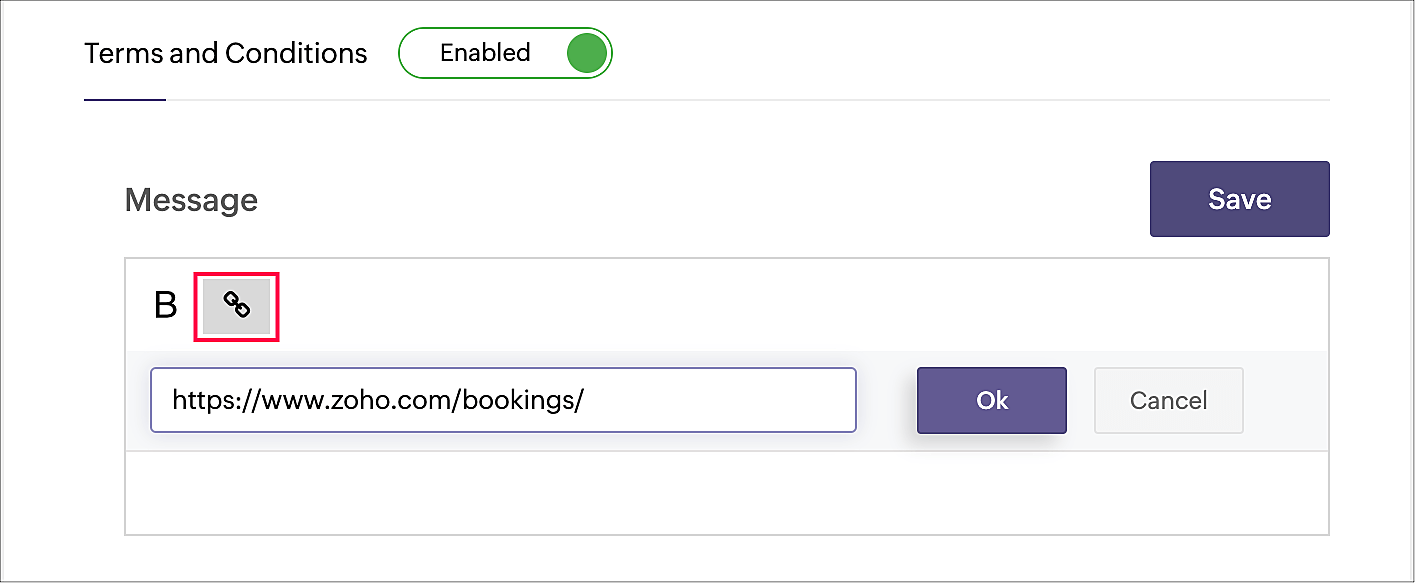Click the grey link bar right of Cancel
This screenshot has width=1415, height=583.
tap(1285, 401)
